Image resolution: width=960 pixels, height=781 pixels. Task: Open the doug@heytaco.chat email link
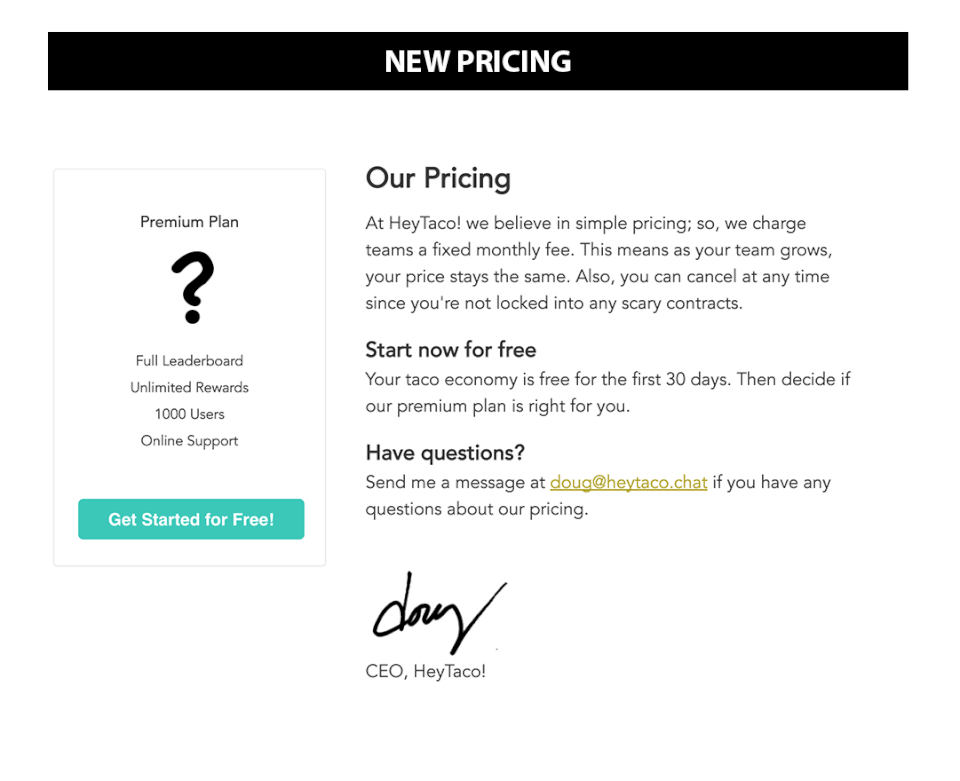tap(628, 482)
